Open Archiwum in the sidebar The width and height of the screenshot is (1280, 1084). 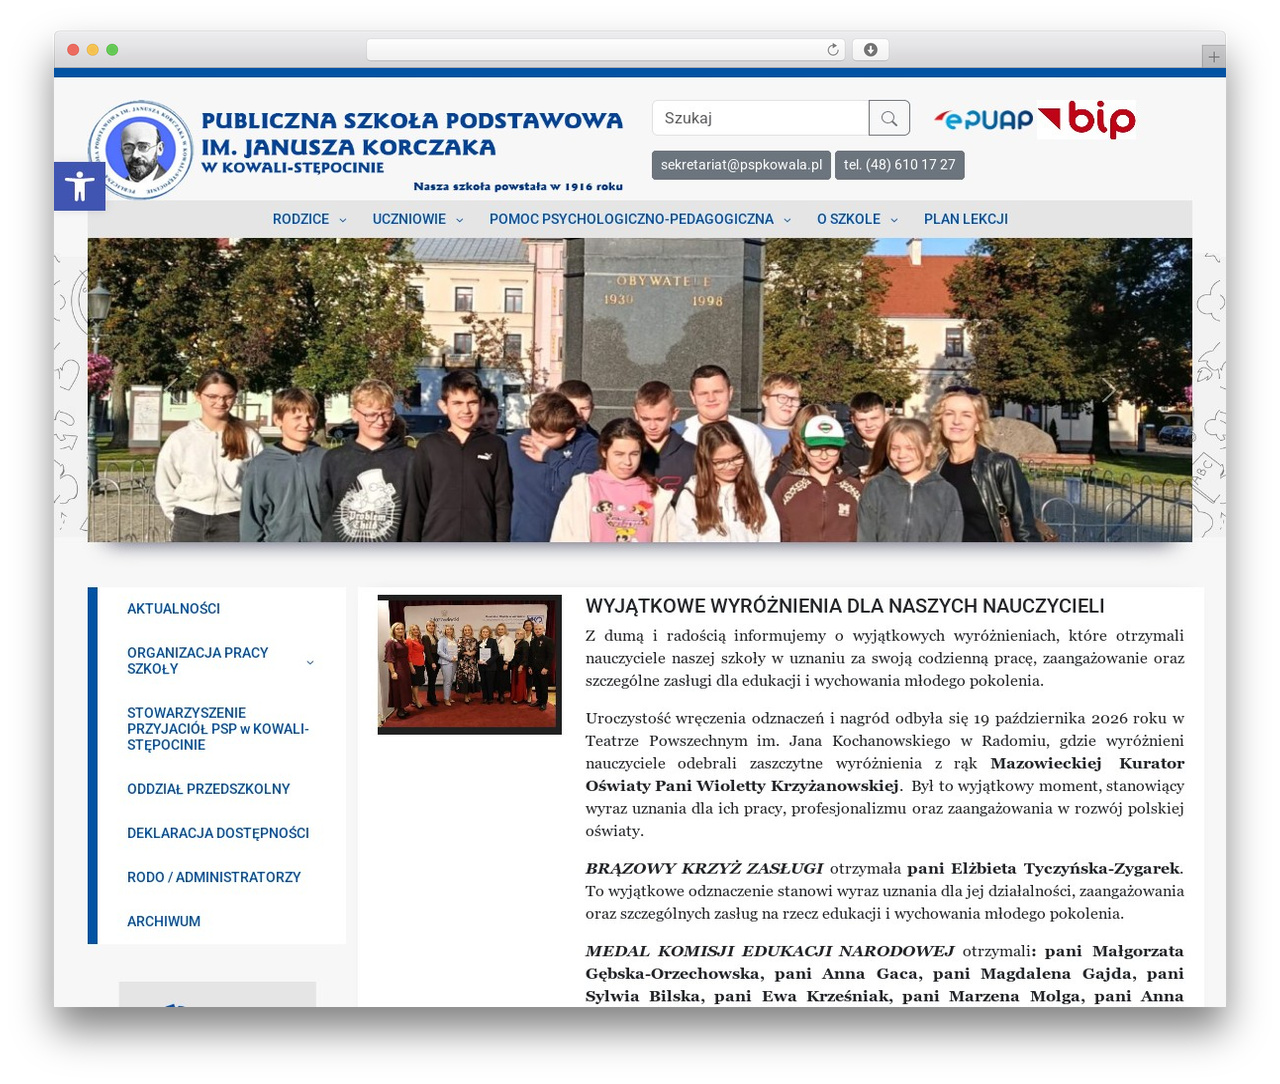(164, 921)
